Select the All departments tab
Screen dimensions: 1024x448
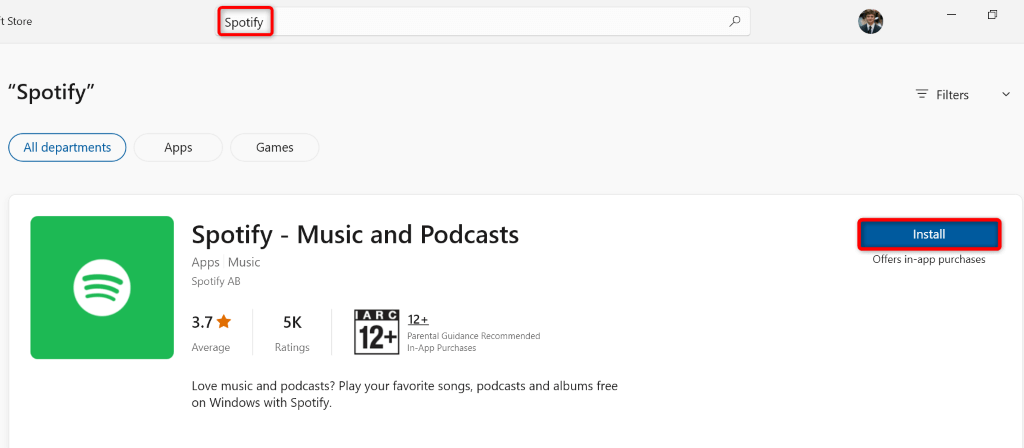point(67,147)
